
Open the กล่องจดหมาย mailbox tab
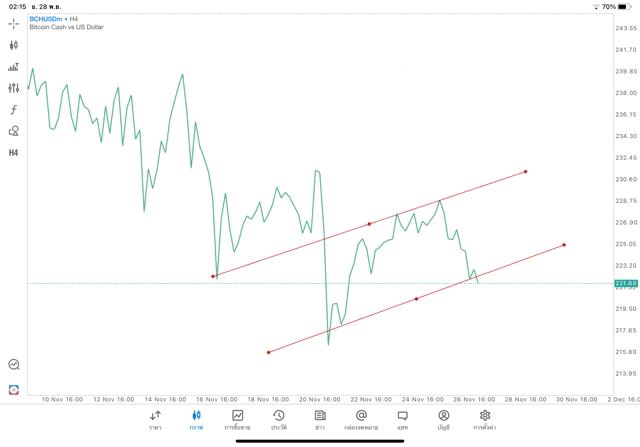pos(361,419)
